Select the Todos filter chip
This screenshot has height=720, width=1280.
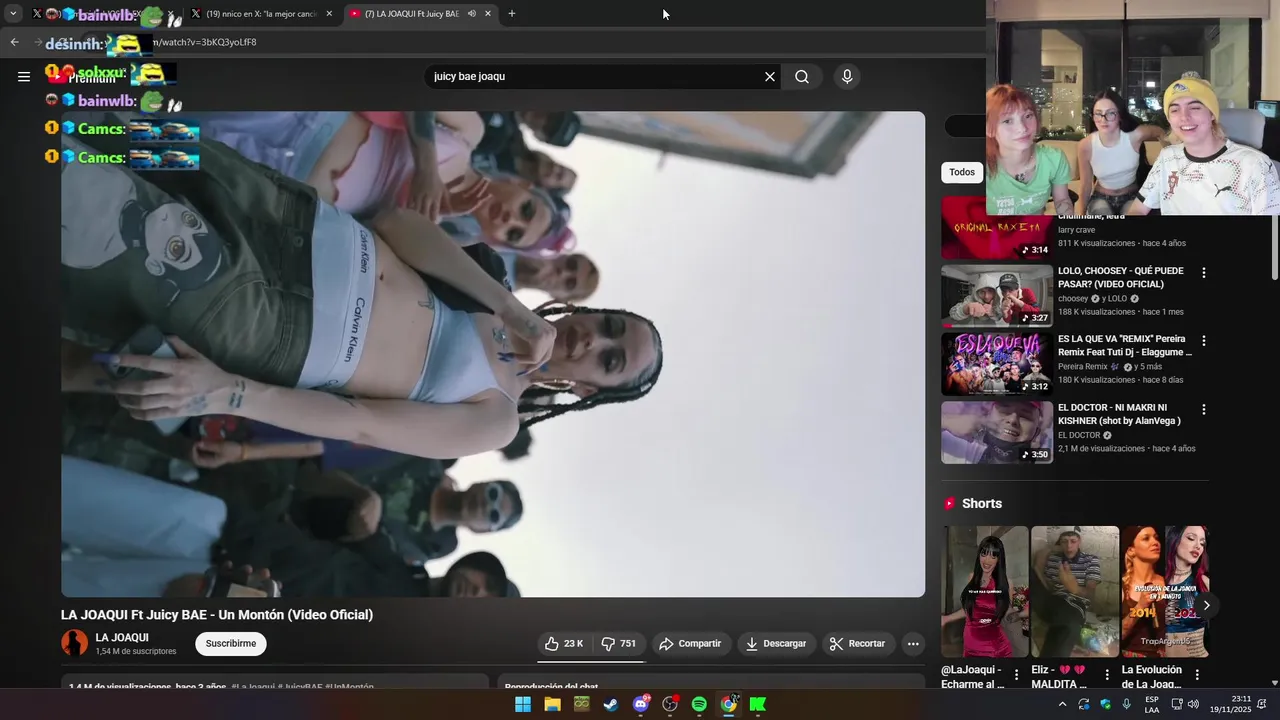962,172
